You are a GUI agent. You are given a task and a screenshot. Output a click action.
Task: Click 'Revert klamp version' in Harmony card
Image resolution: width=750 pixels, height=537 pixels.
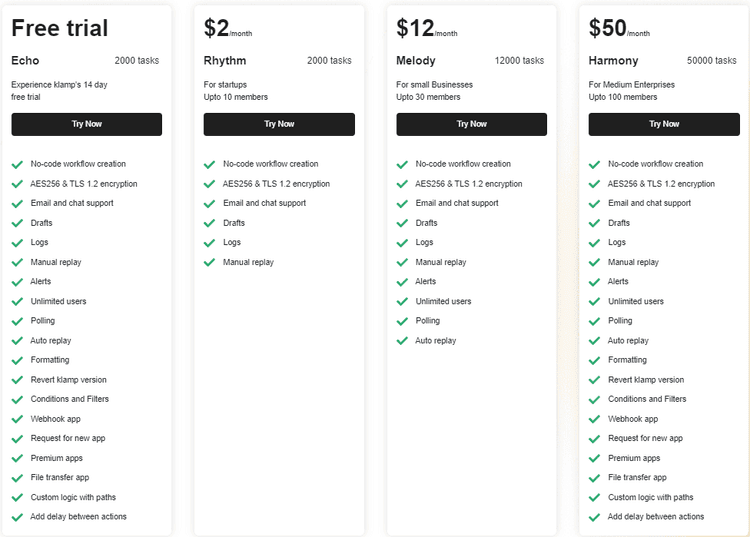[x=646, y=380]
